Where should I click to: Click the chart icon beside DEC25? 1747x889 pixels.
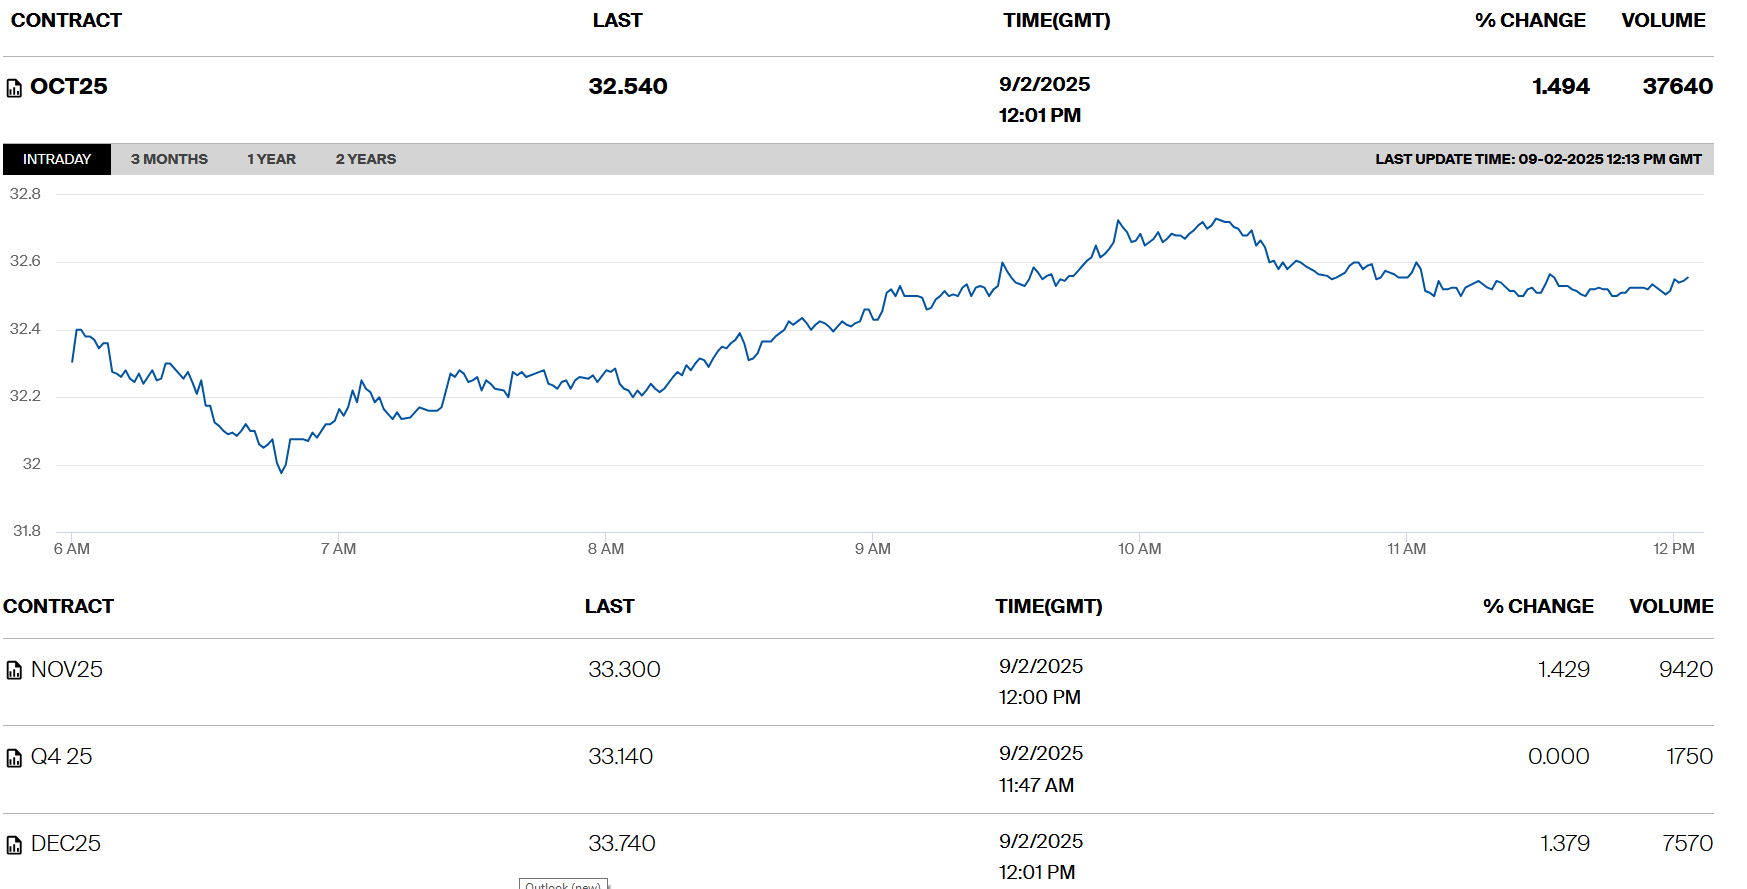coord(14,845)
